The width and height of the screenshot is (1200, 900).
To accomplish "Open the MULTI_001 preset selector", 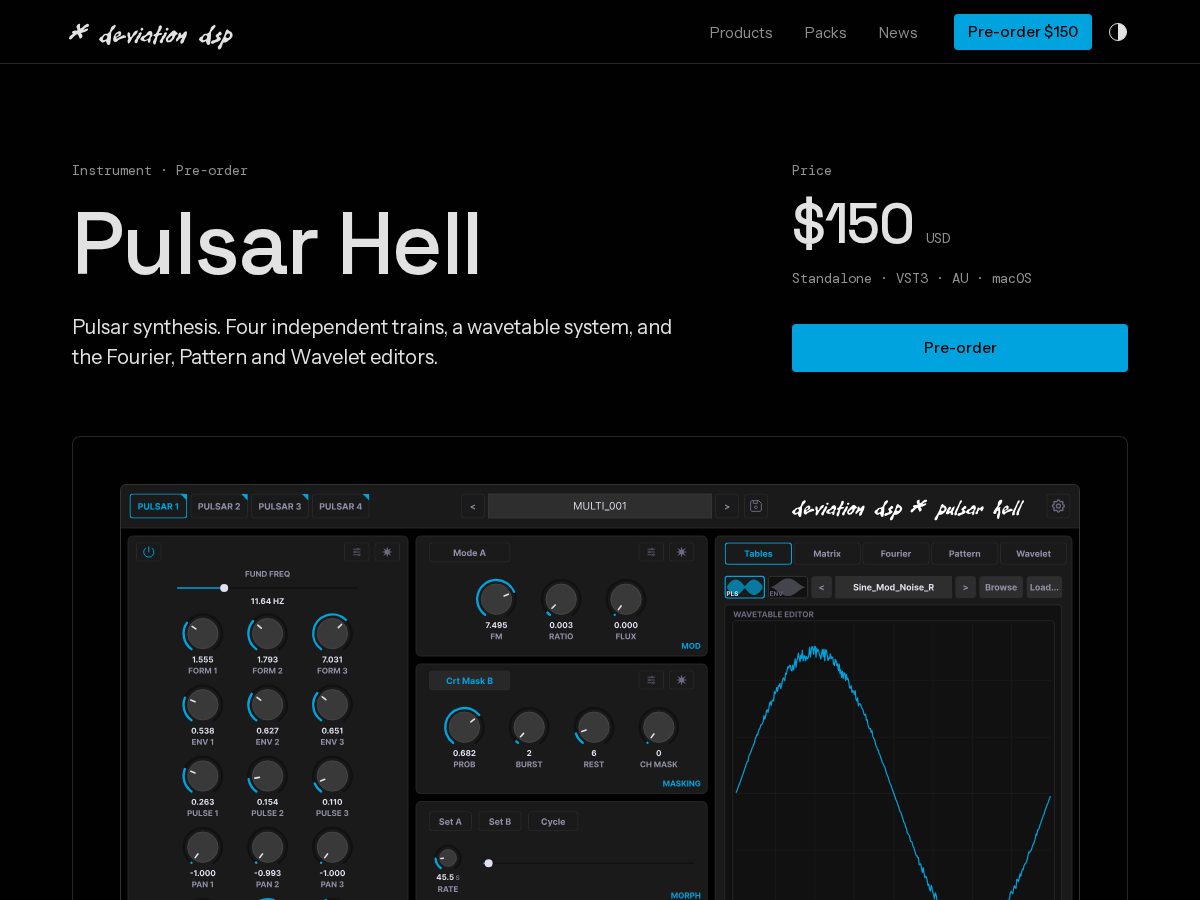I will point(600,506).
